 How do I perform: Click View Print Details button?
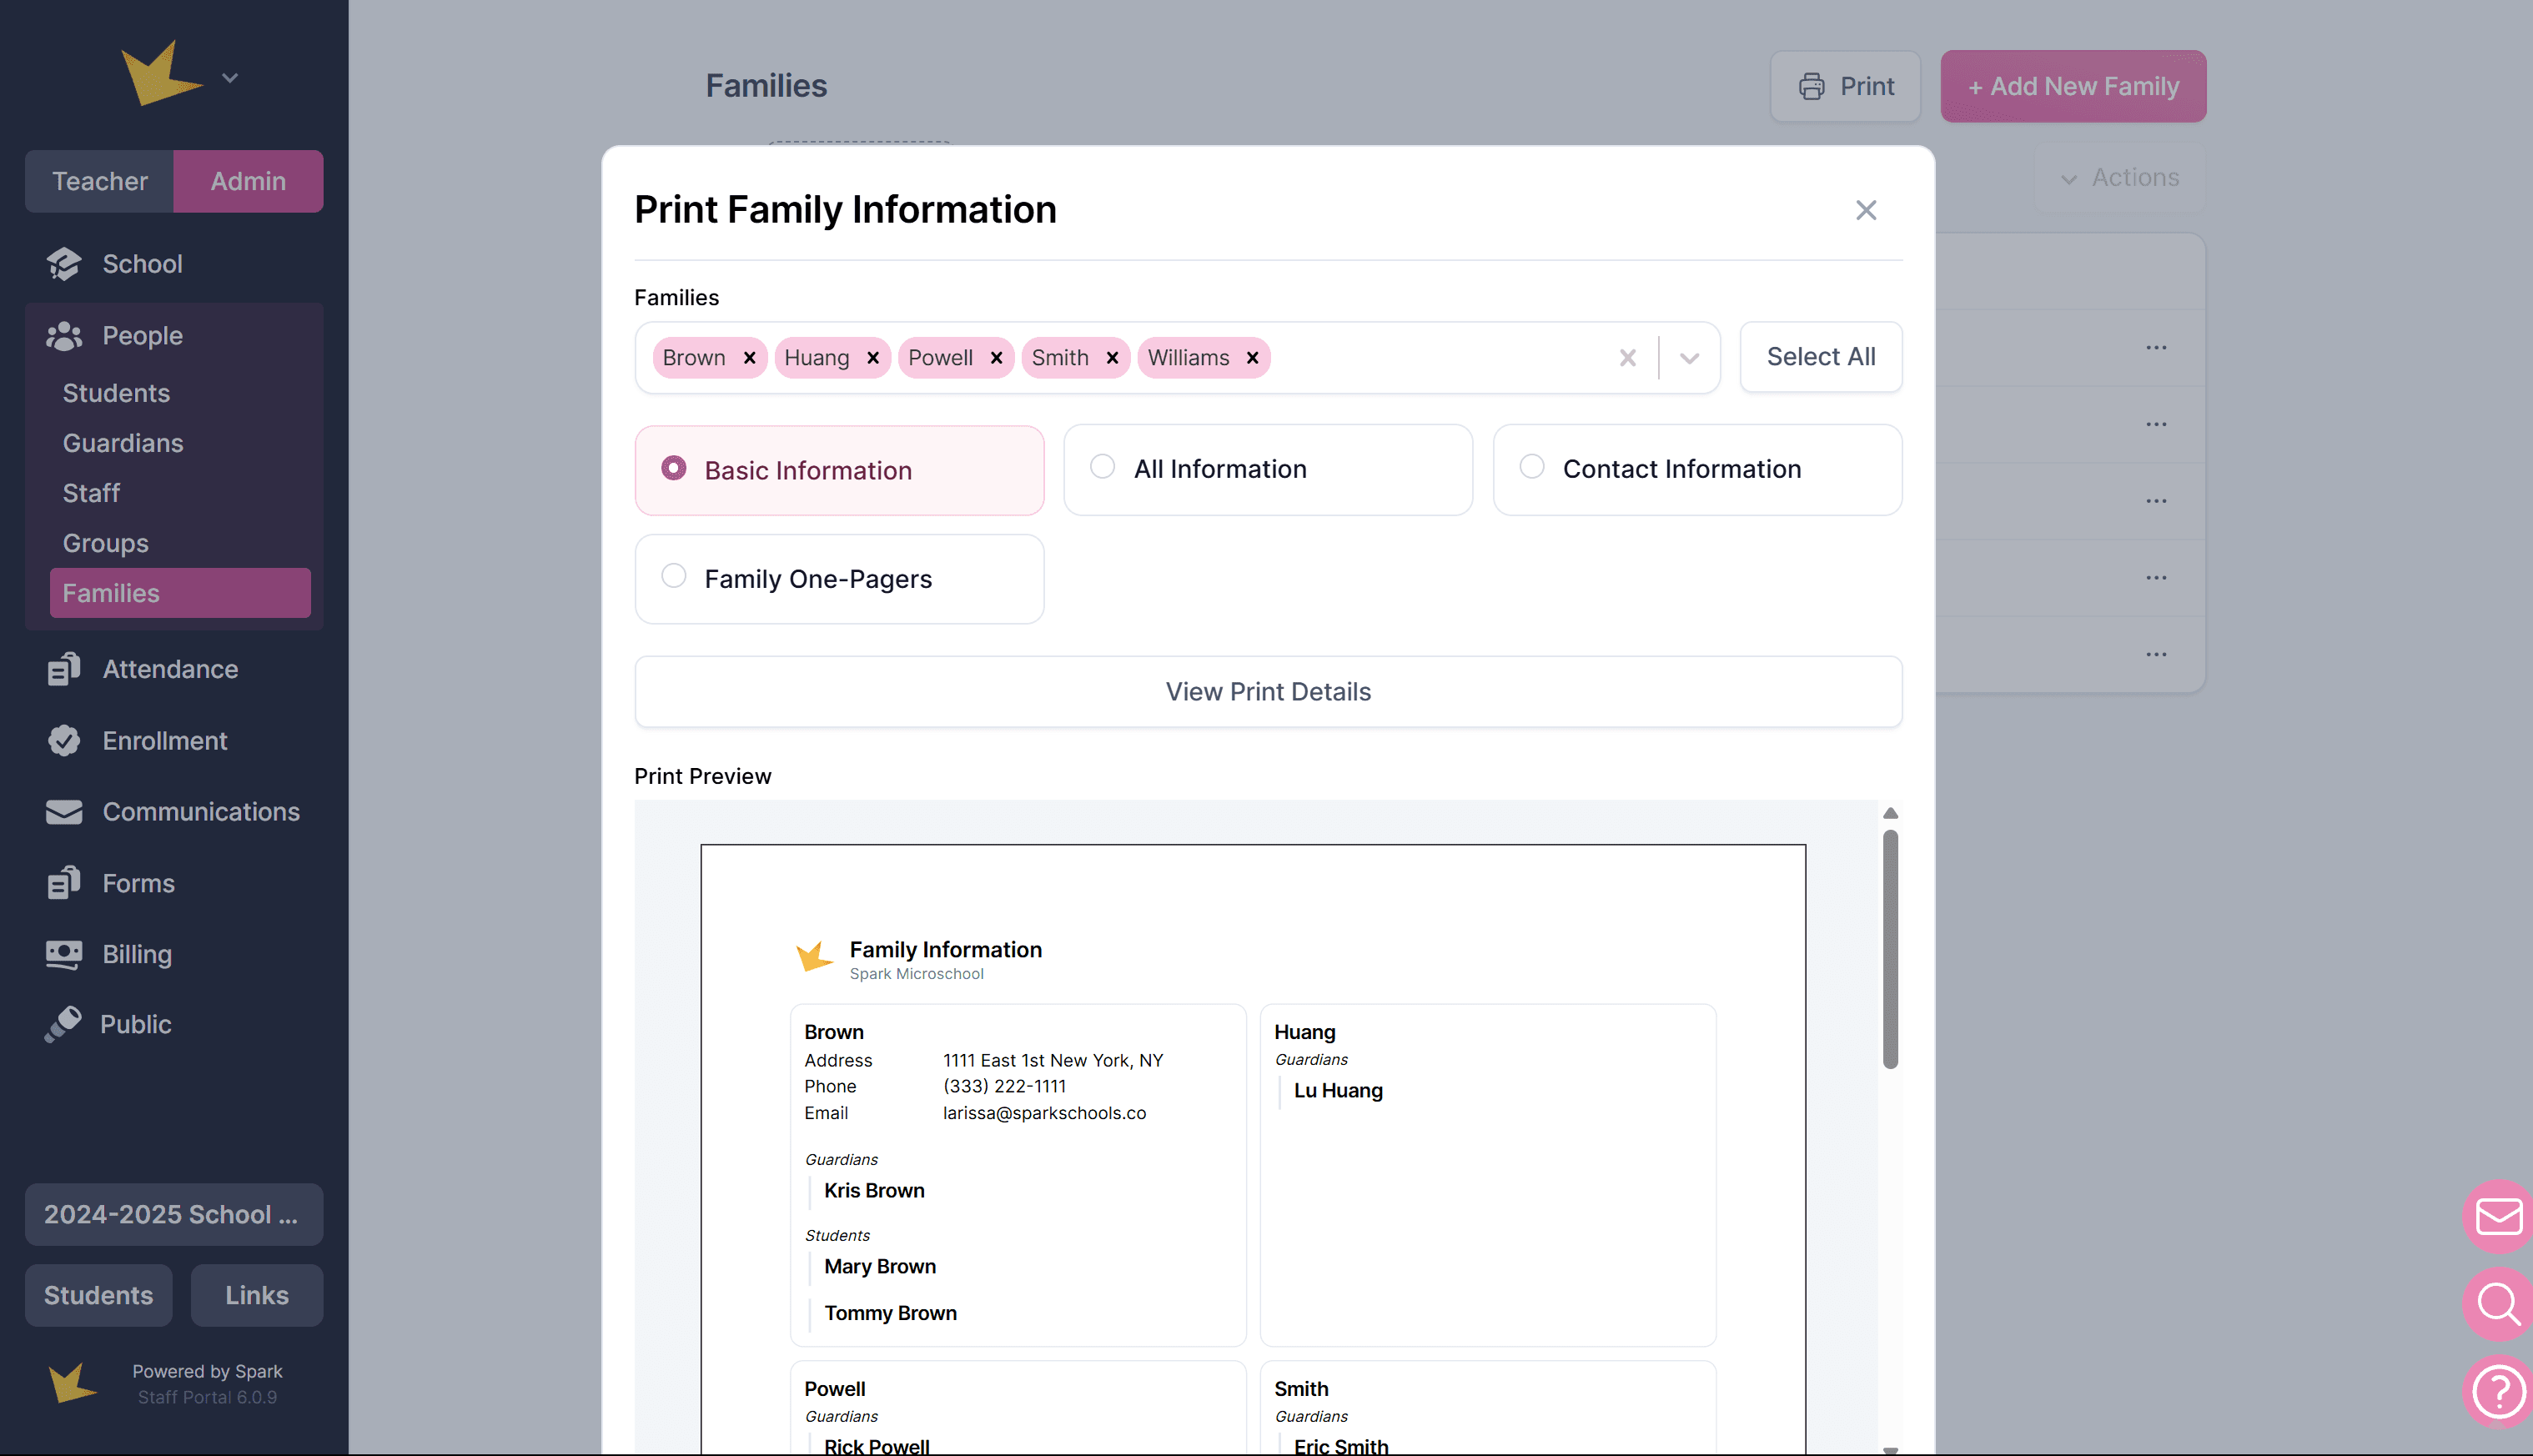[1267, 691]
